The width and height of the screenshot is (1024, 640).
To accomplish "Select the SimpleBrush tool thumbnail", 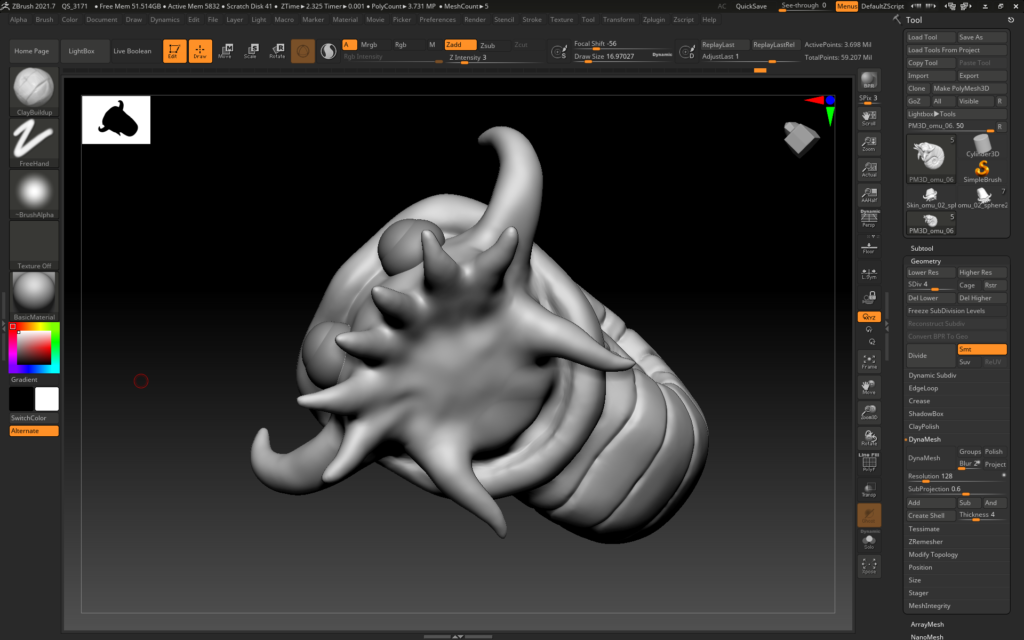I will pyautogui.click(x=982, y=170).
